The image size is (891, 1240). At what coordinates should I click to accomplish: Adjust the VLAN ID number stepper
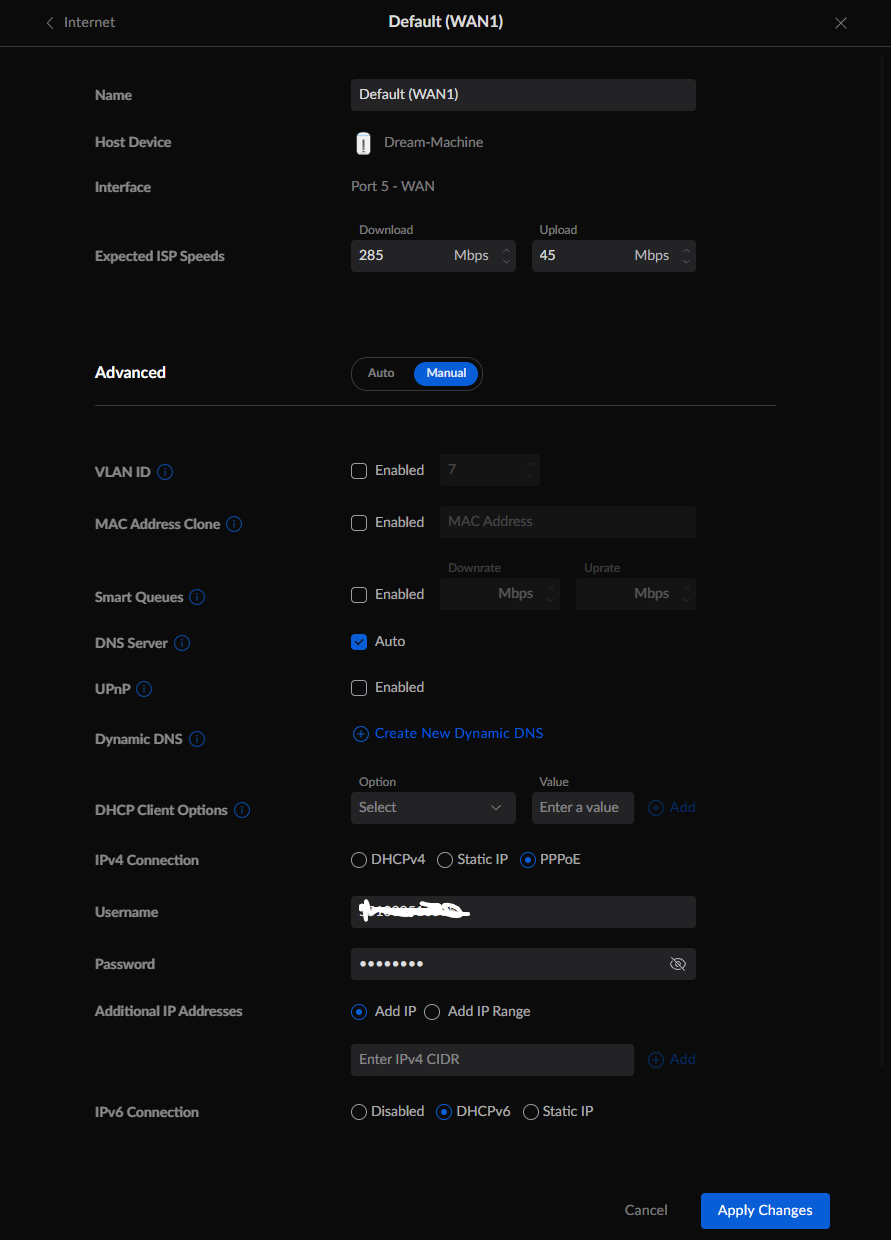pyautogui.click(x=530, y=470)
